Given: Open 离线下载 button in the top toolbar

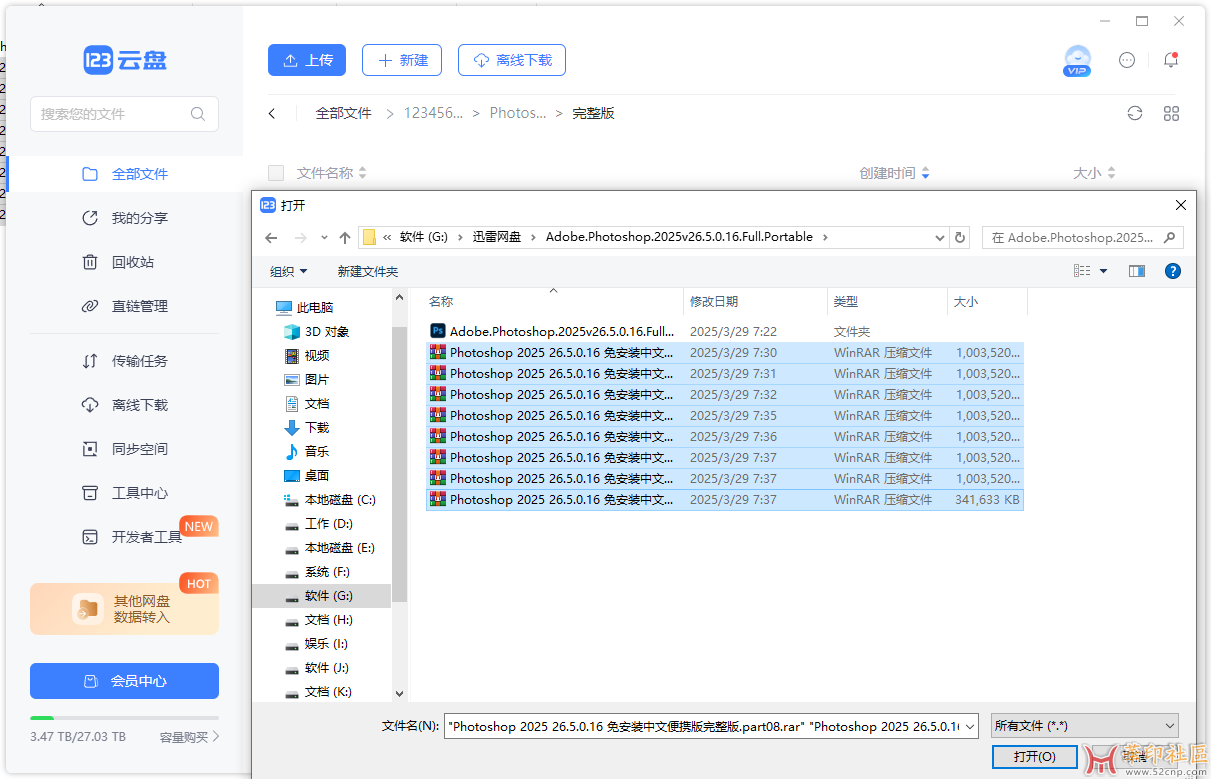Looking at the screenshot, I should tap(512, 60).
